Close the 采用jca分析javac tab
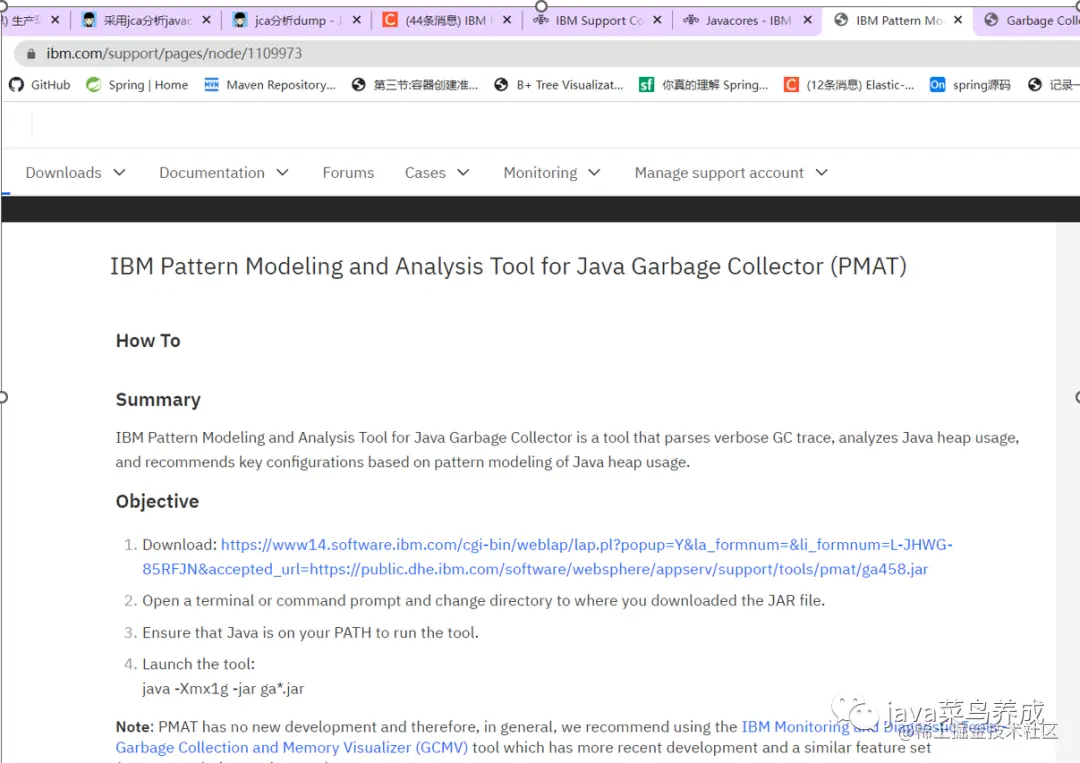Viewport: 1080px width, 763px height. tap(206, 21)
